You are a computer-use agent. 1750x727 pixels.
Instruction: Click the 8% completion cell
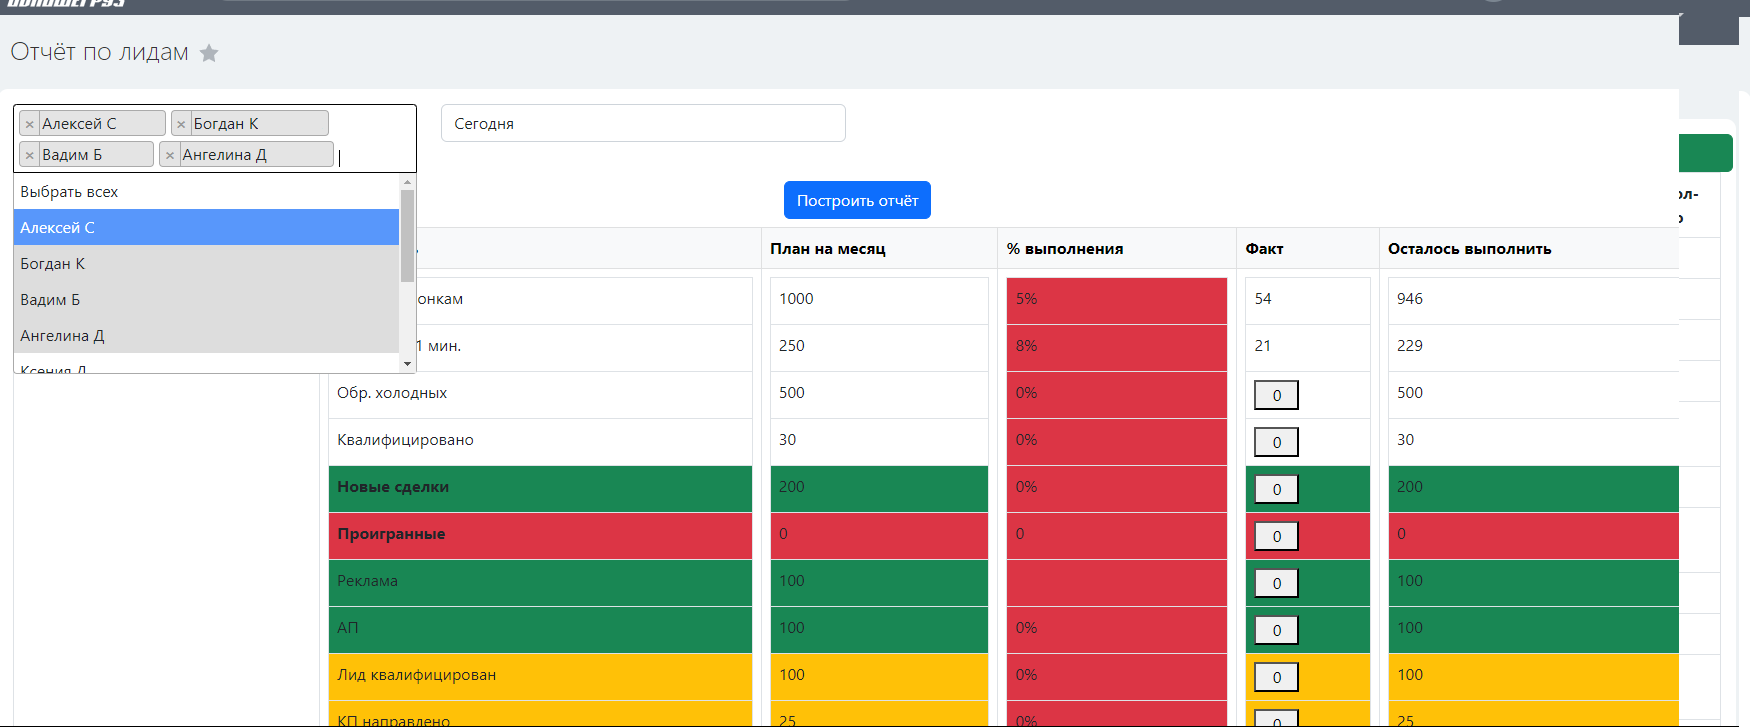pyautogui.click(x=1117, y=347)
